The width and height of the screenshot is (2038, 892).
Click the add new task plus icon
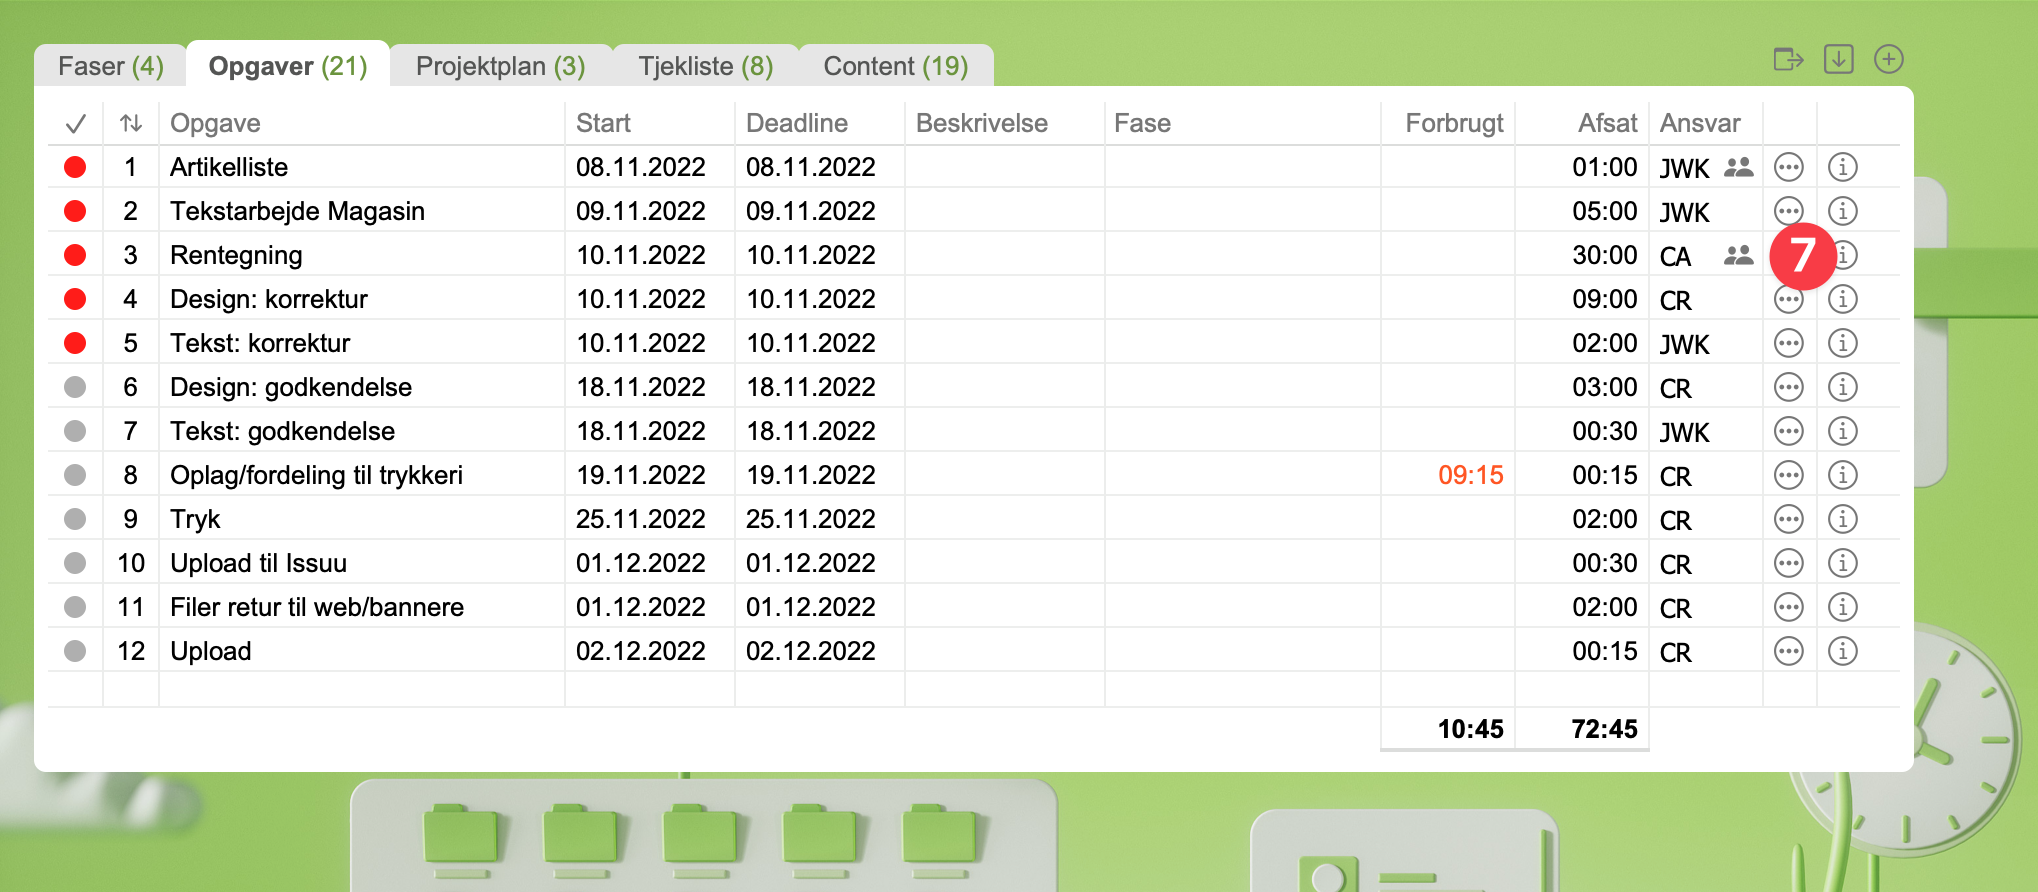click(x=1888, y=59)
